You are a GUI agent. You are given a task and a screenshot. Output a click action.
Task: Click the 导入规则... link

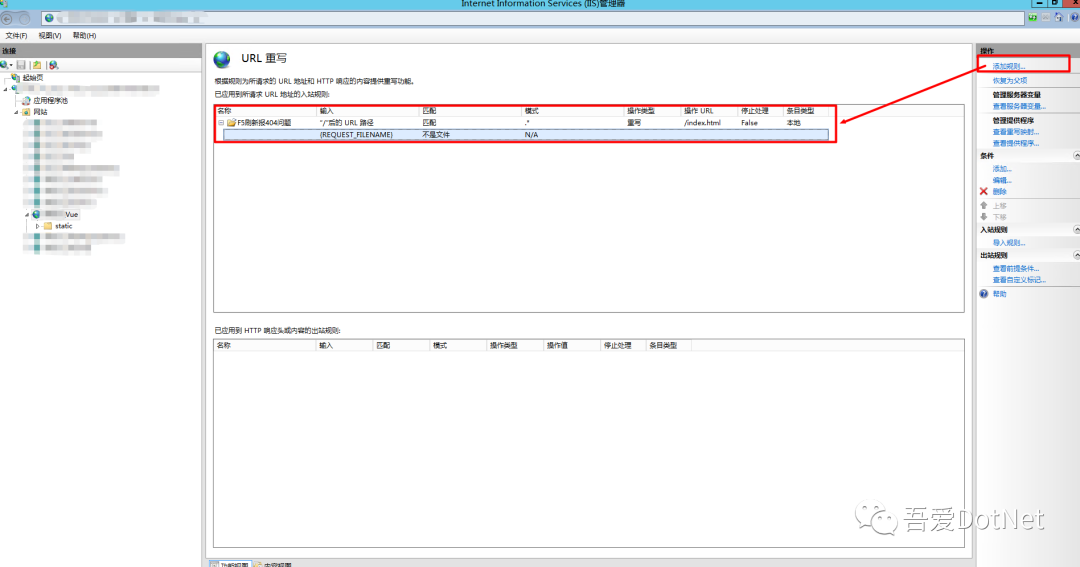click(1008, 243)
